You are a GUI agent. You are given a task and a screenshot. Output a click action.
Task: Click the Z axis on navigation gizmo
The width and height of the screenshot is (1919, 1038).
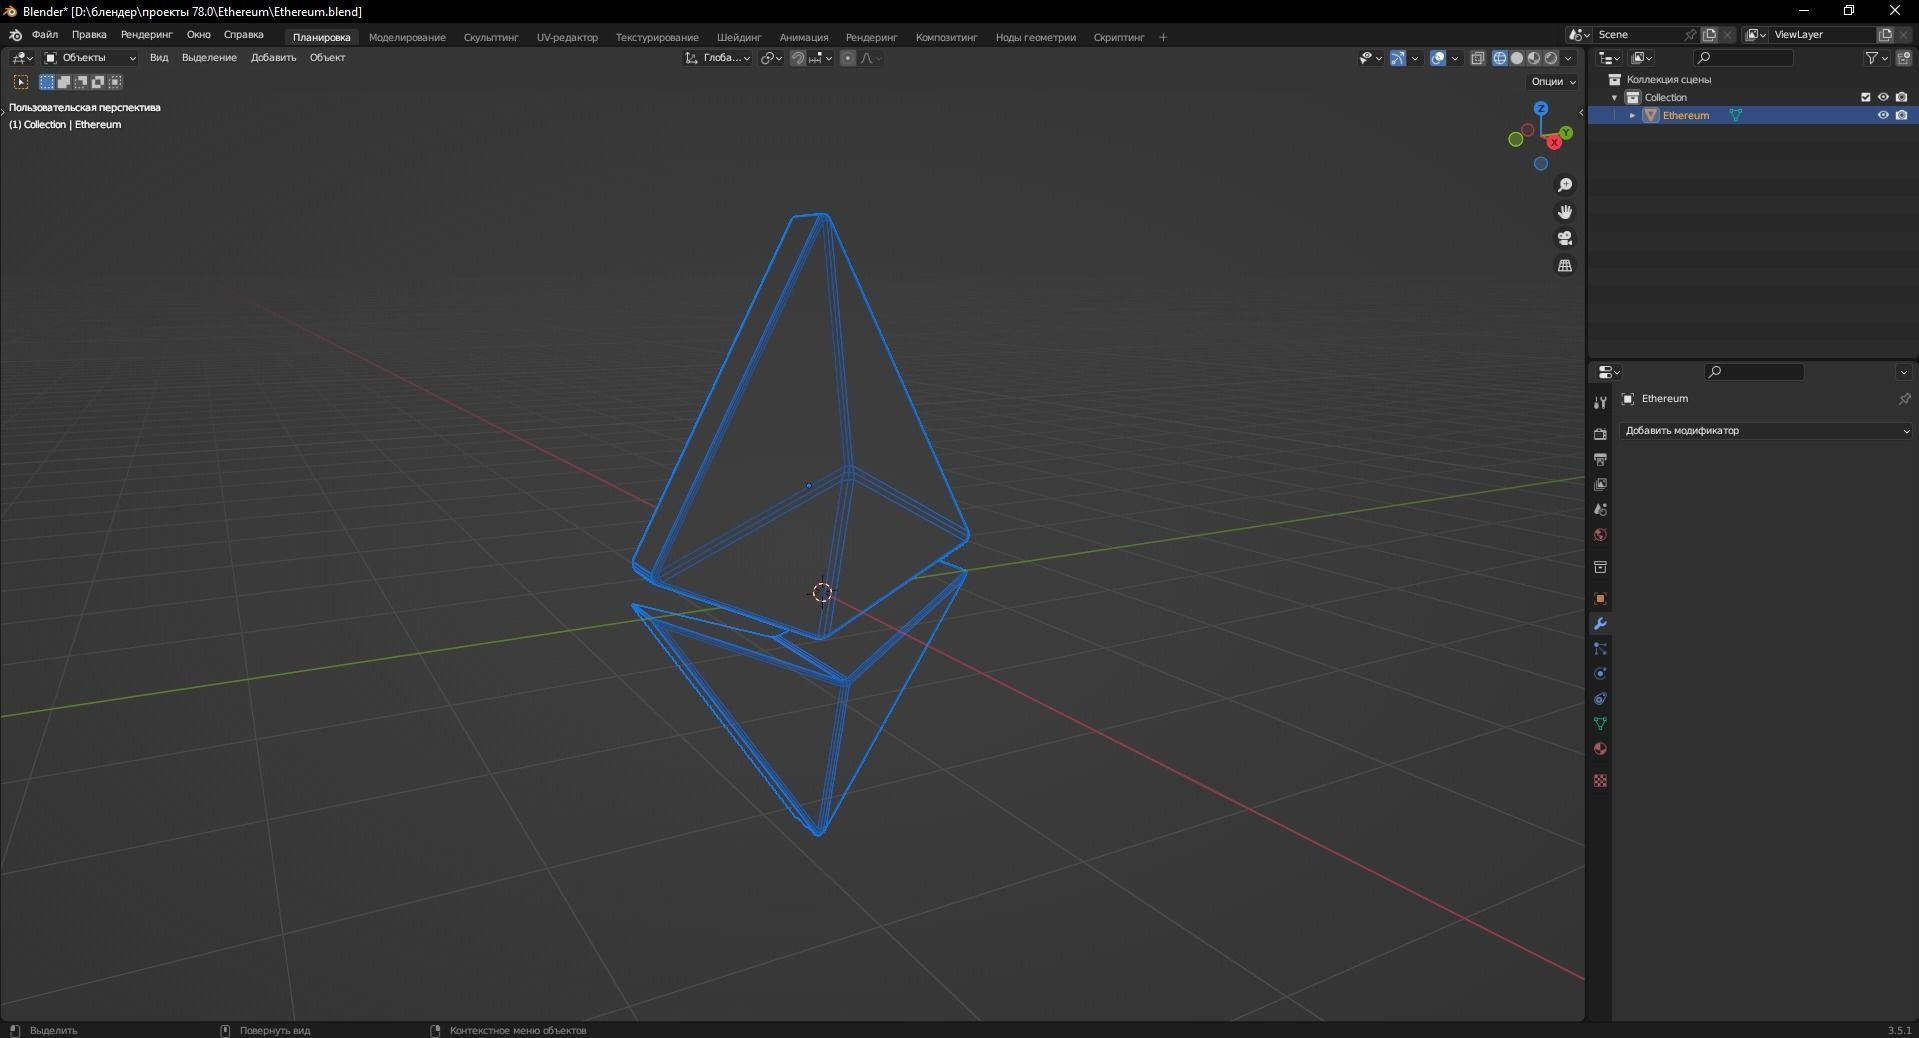1541,108
